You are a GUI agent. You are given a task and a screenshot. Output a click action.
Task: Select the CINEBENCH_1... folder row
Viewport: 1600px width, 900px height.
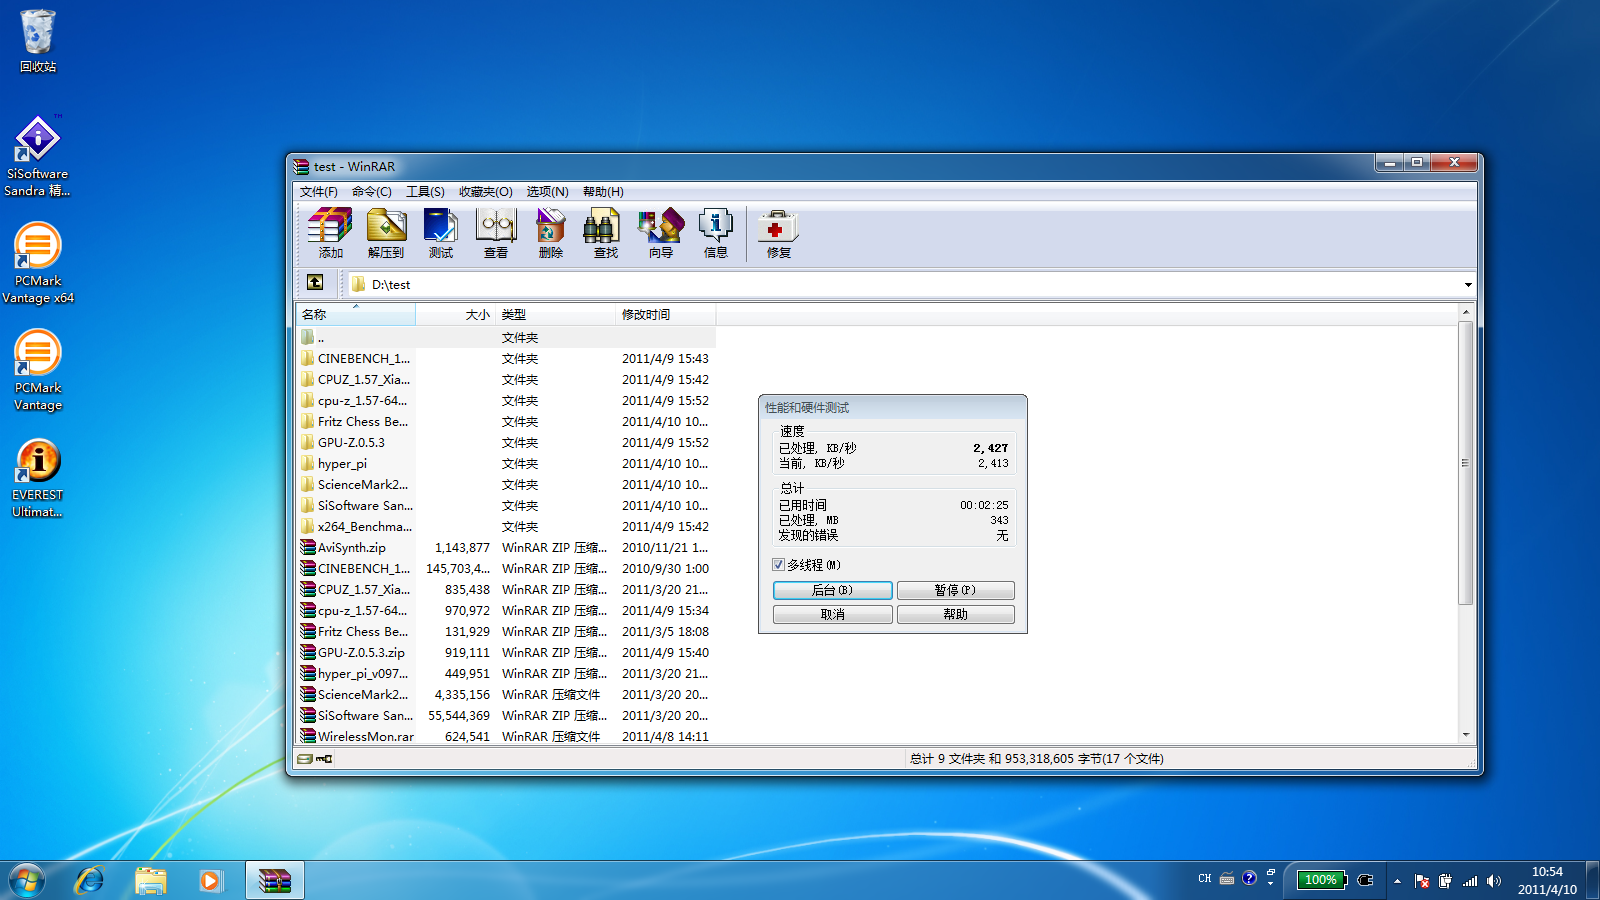click(x=505, y=358)
